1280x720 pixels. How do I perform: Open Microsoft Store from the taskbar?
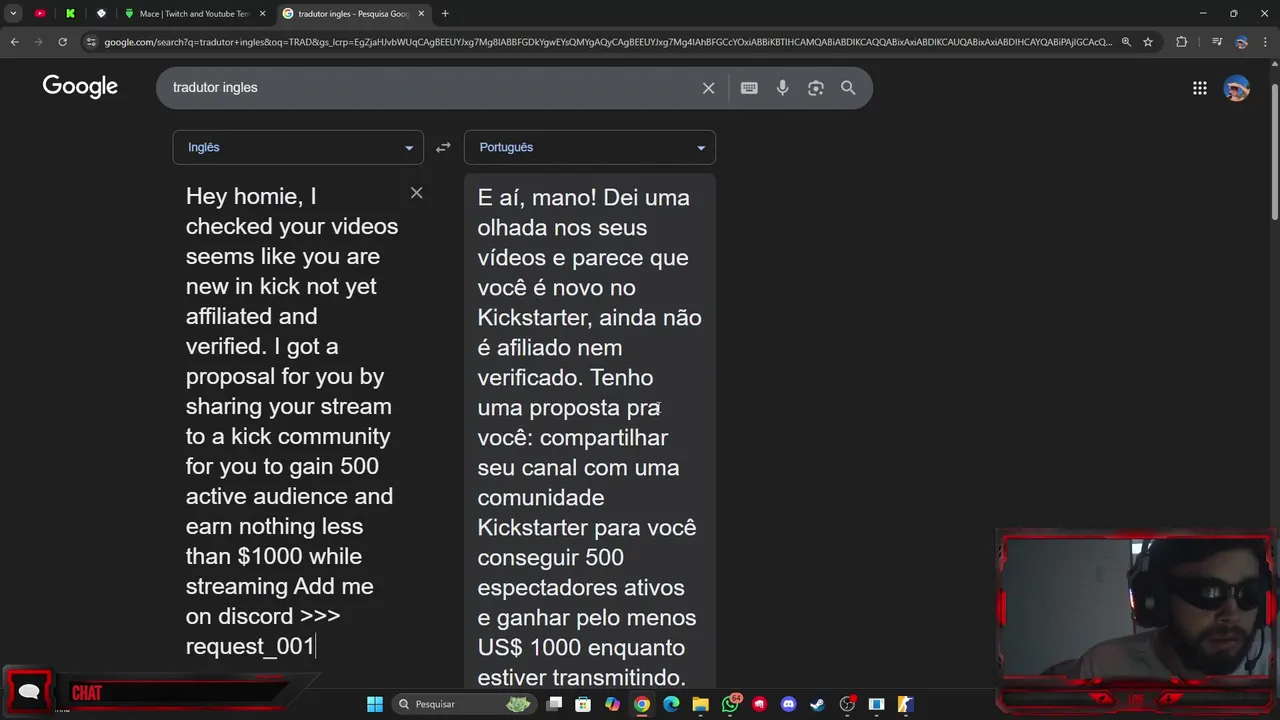click(x=583, y=704)
